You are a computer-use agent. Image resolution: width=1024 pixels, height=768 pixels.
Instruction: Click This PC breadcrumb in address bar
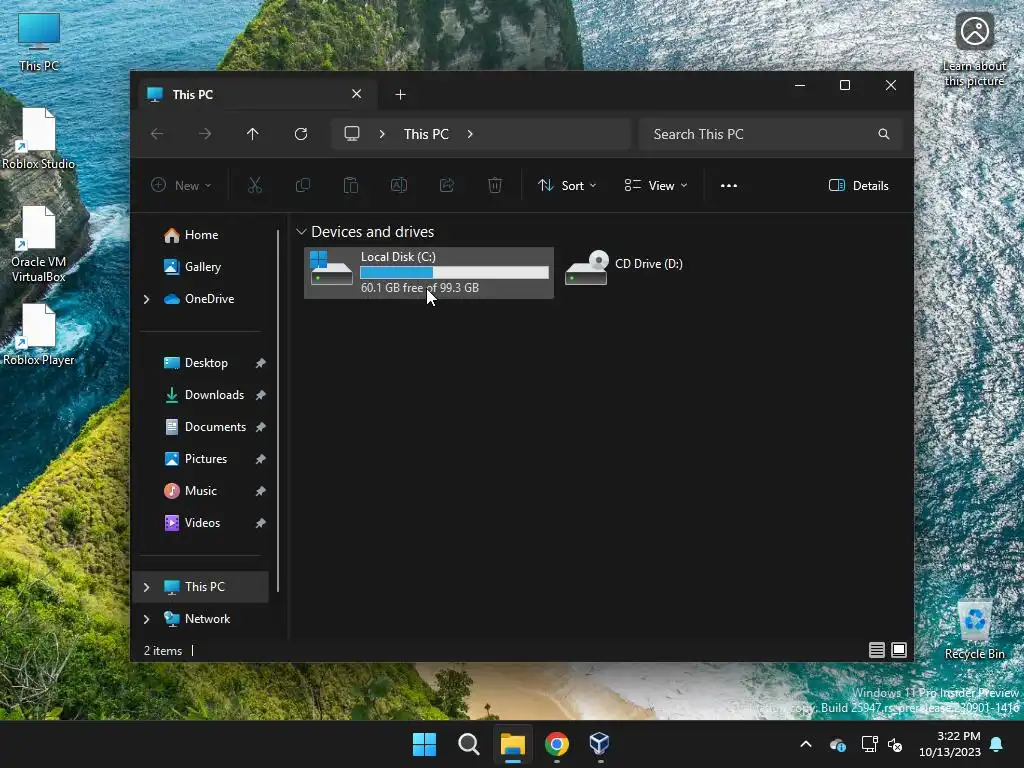click(x=426, y=134)
